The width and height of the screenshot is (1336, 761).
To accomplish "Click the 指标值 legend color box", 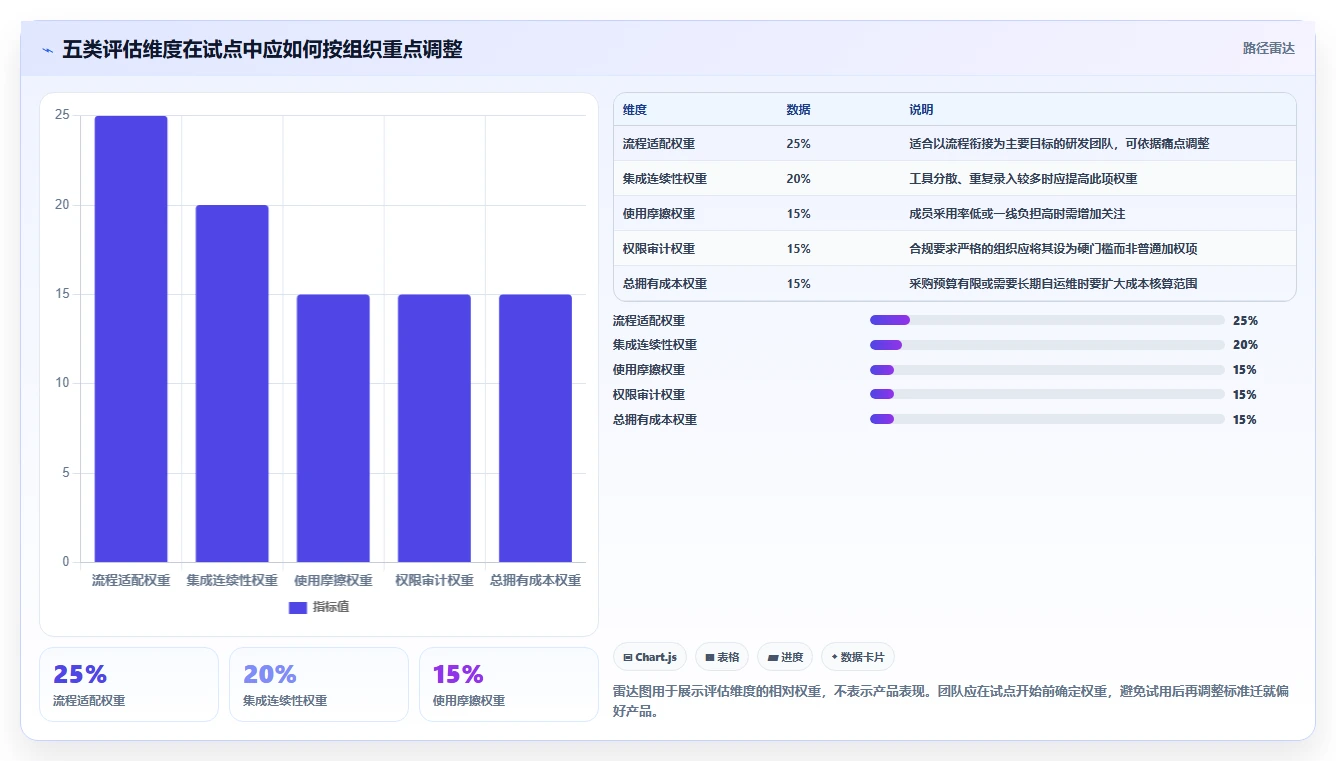I will pos(297,607).
